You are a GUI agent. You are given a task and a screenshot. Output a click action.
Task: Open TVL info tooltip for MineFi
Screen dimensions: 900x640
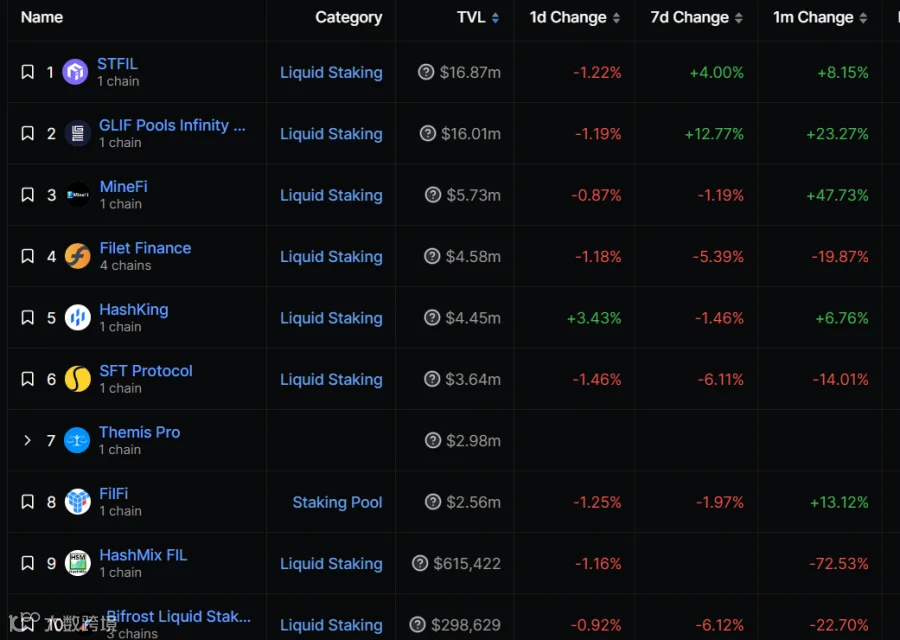433,195
